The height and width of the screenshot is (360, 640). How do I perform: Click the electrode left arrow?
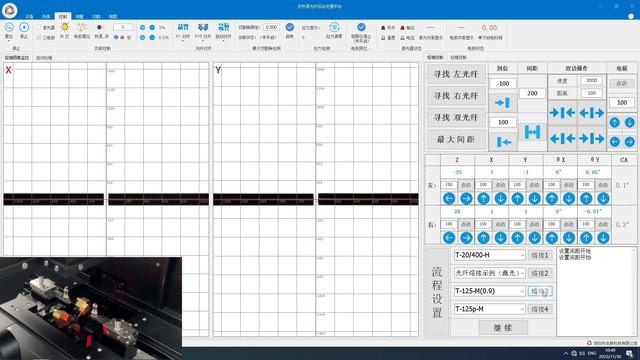click(x=615, y=142)
